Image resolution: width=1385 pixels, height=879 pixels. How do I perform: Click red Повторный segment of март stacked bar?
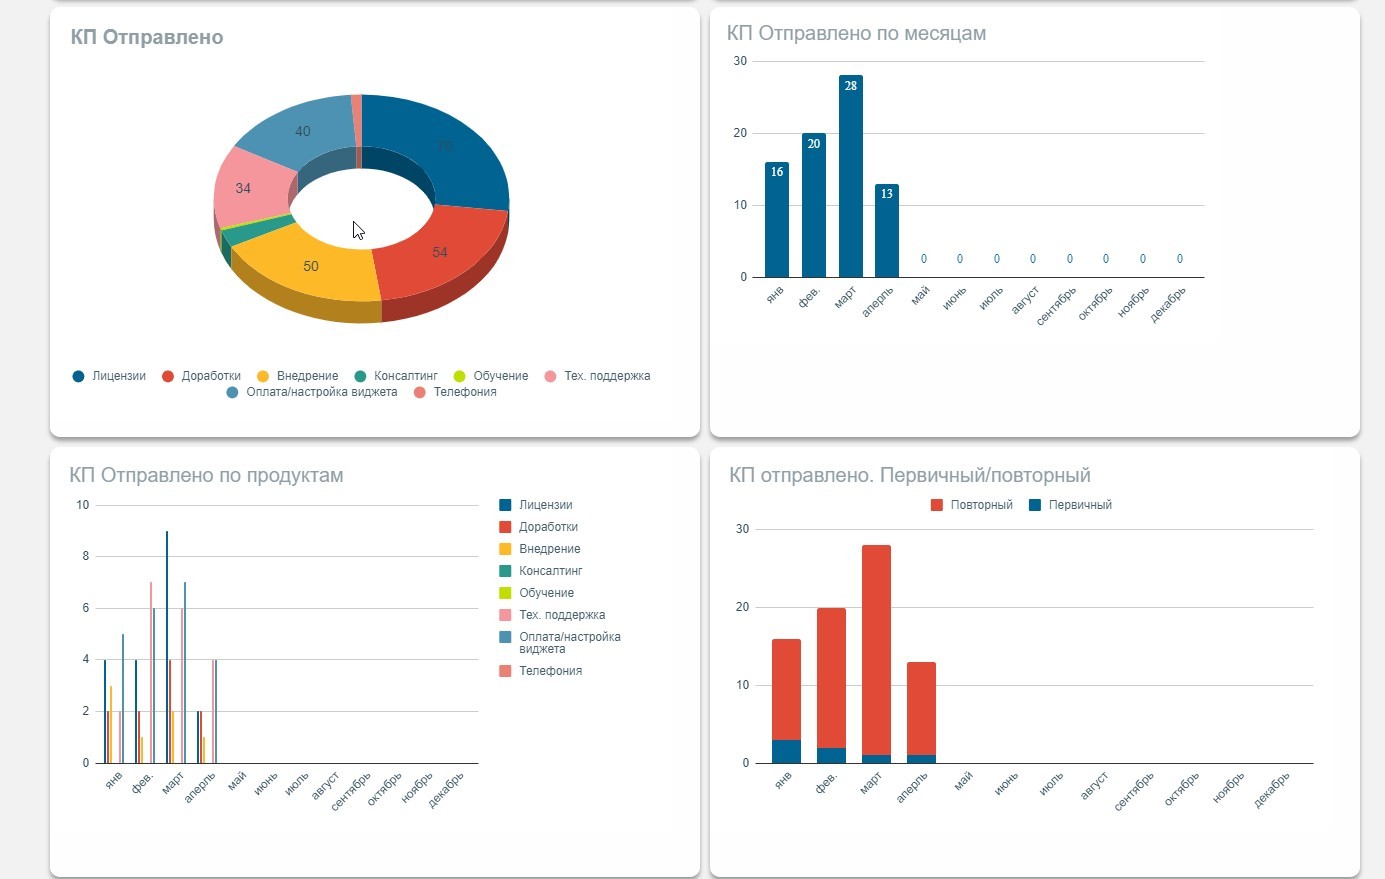pyautogui.click(x=876, y=650)
